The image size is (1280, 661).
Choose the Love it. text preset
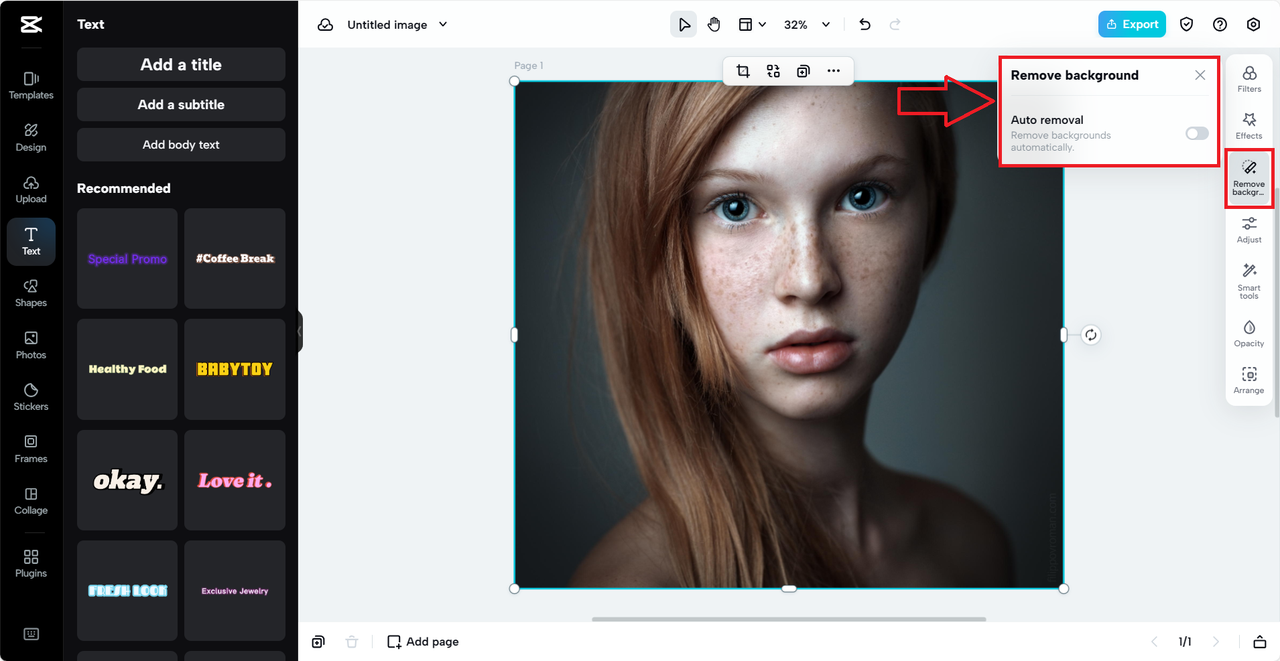pos(235,480)
